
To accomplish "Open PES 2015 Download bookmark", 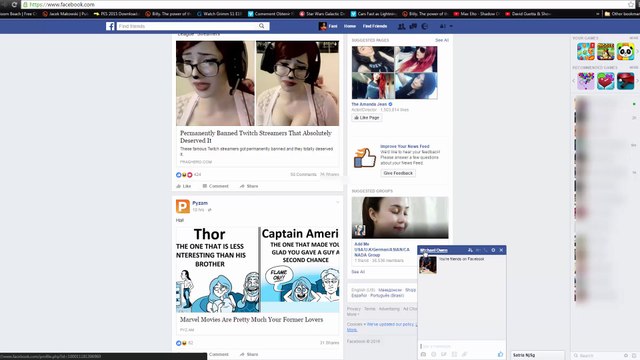I will click(117, 14).
